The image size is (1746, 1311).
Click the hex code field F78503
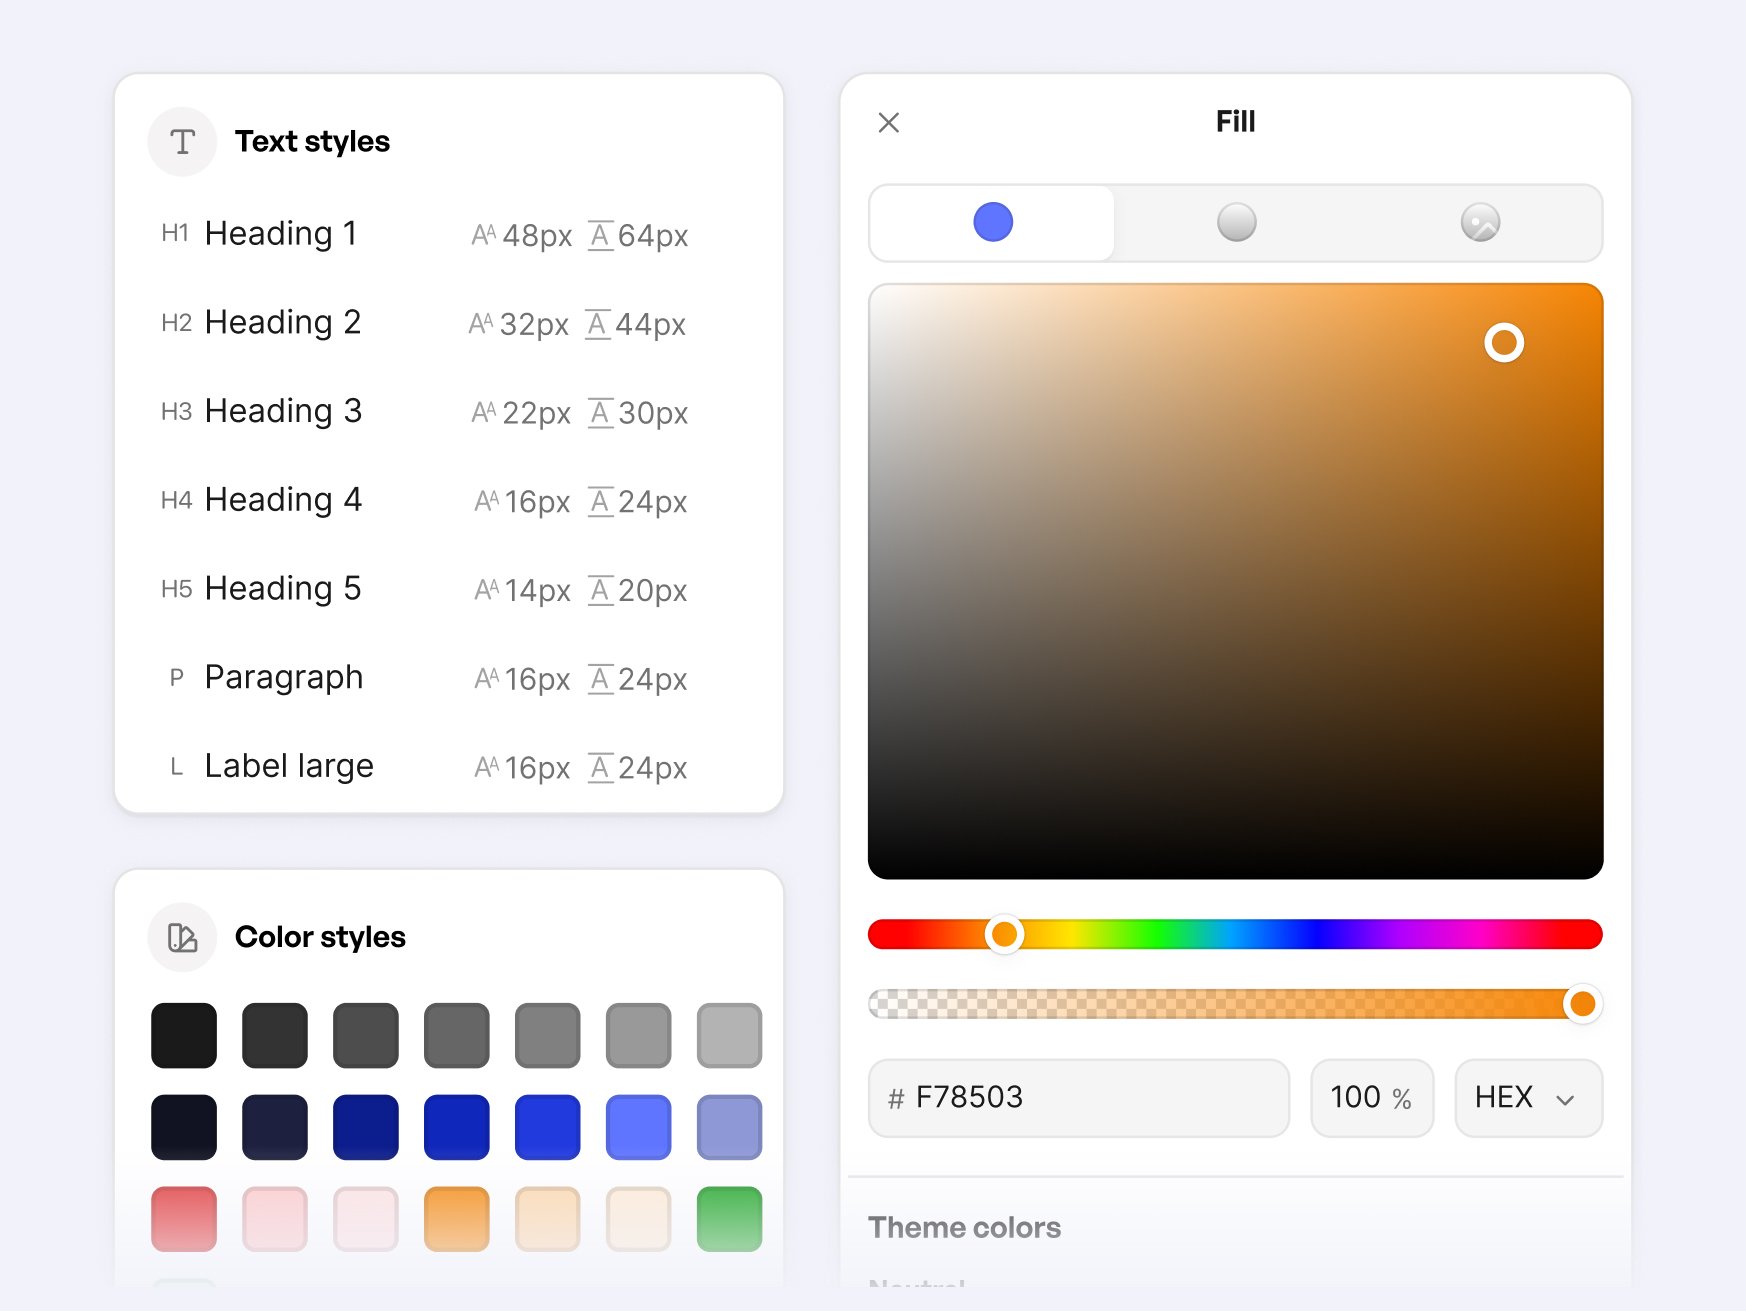tap(1079, 1098)
